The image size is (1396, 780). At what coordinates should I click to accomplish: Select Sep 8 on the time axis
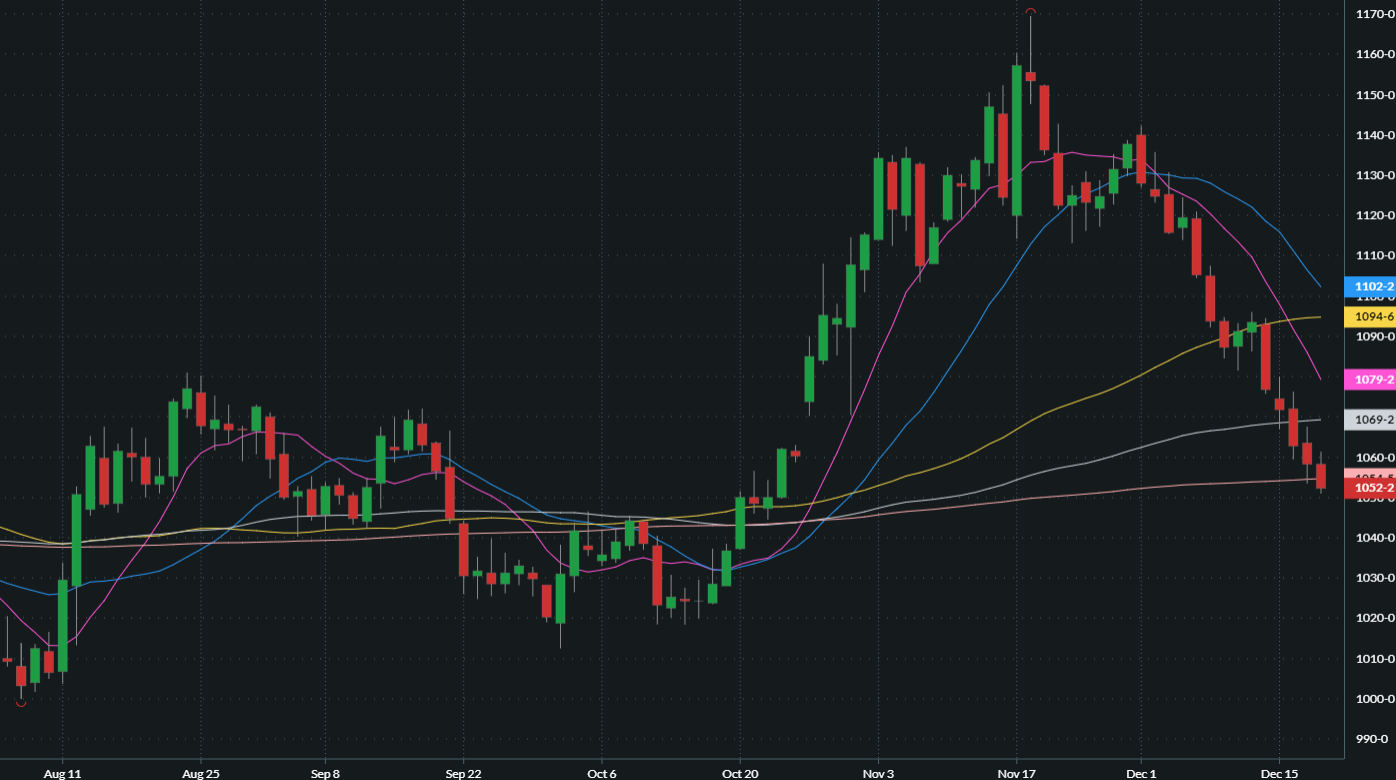click(325, 774)
